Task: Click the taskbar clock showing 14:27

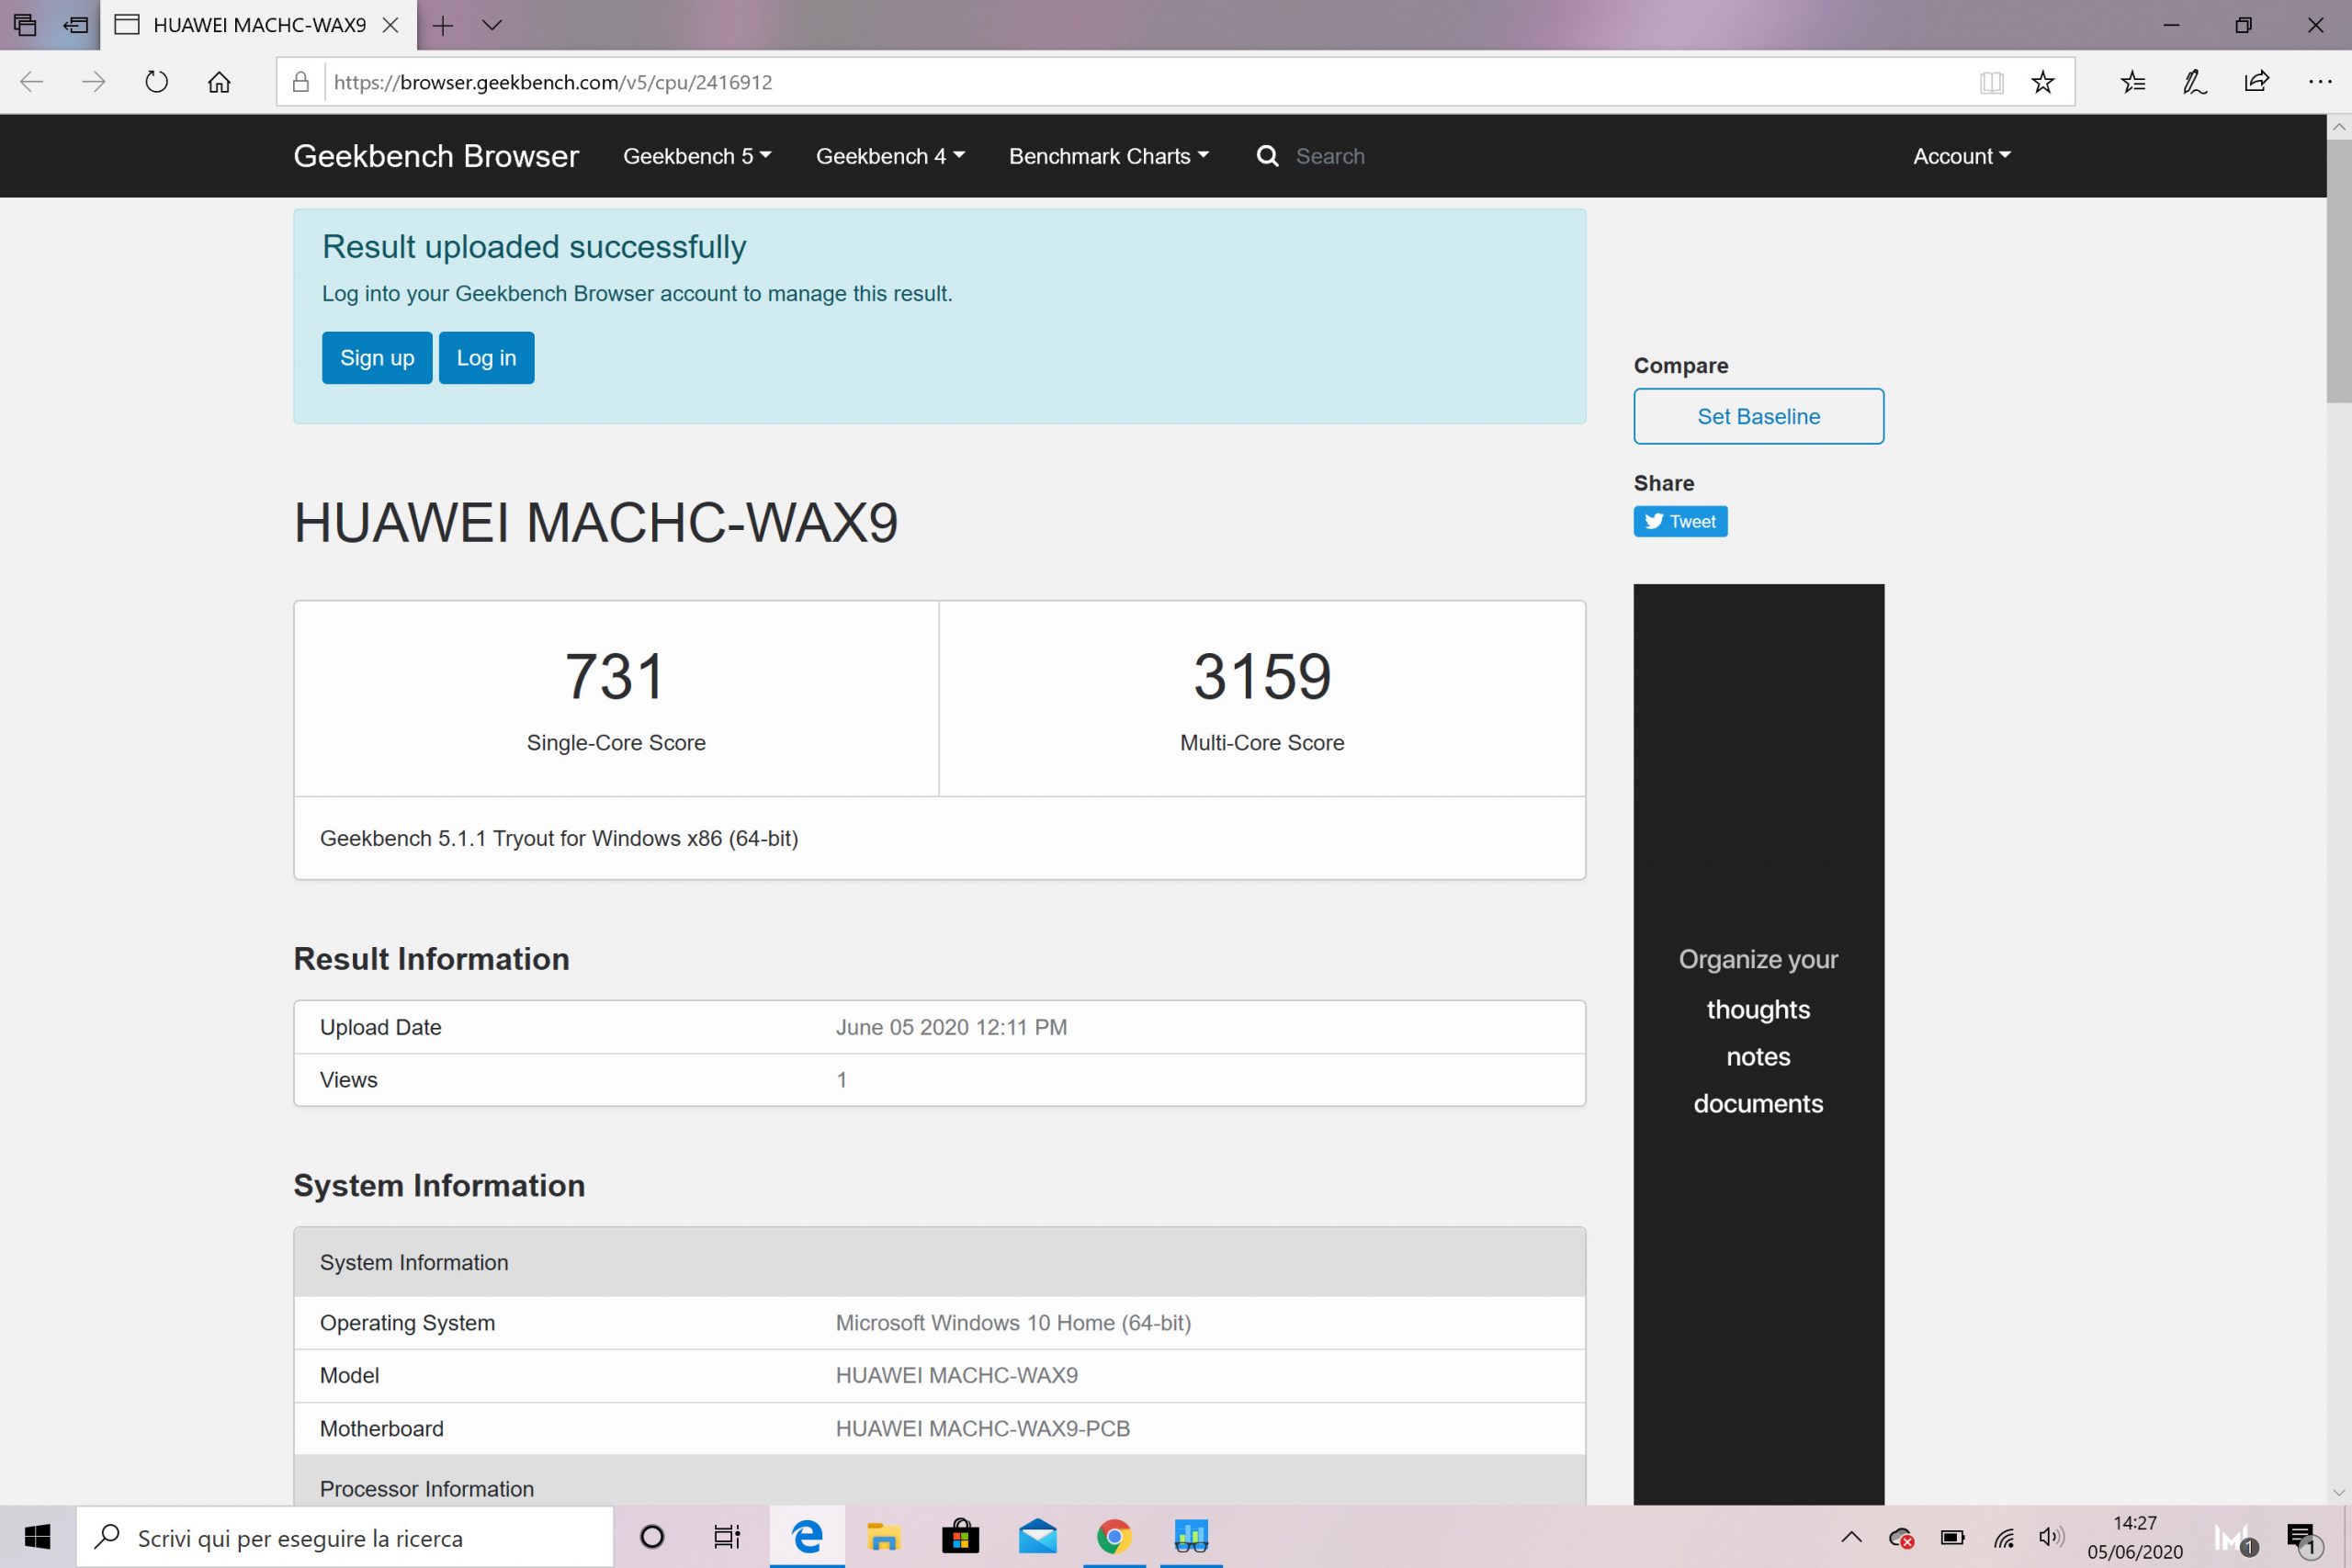Action: pyautogui.click(x=2134, y=1537)
